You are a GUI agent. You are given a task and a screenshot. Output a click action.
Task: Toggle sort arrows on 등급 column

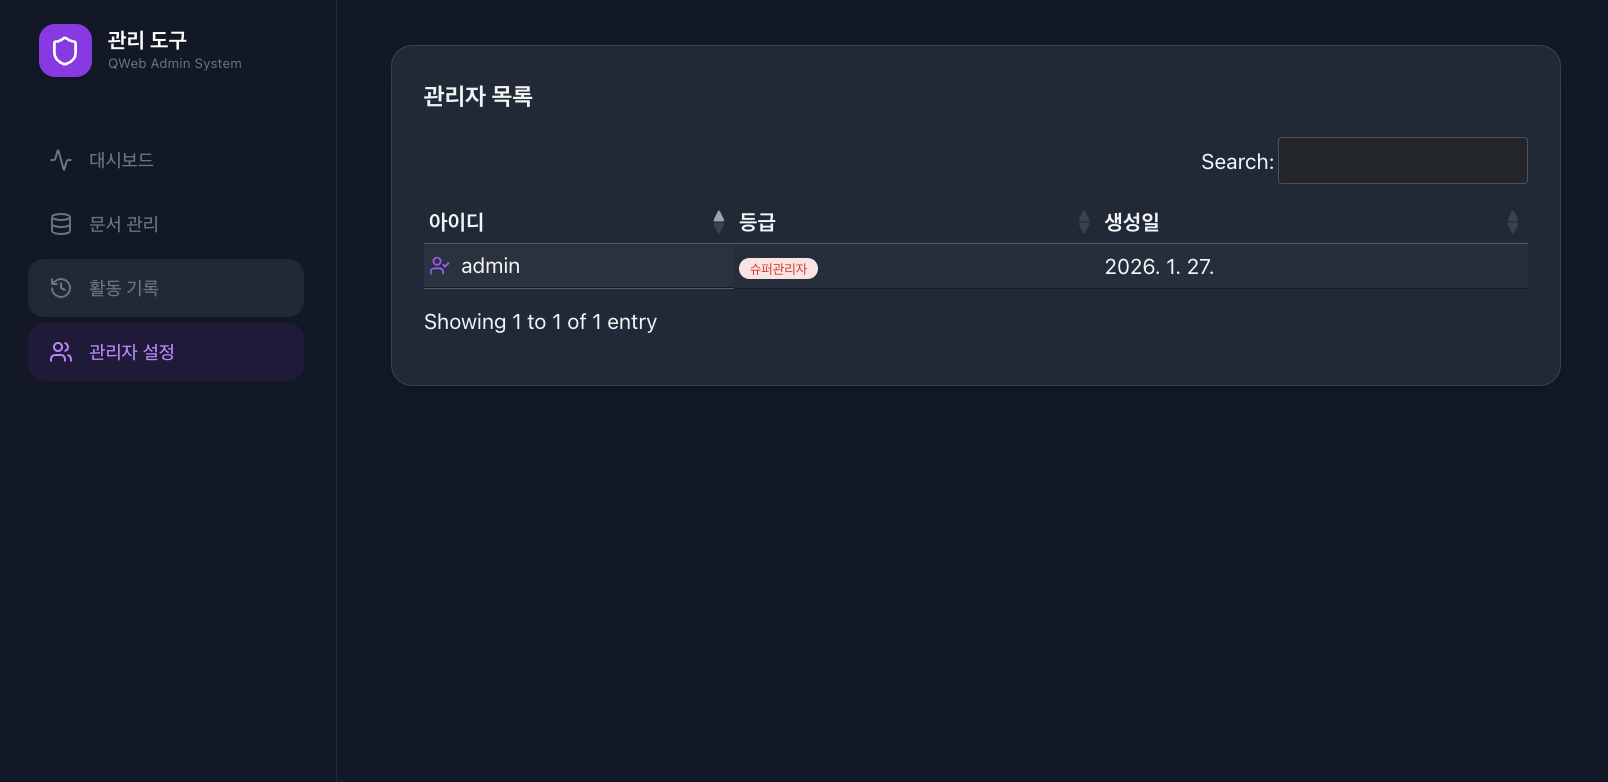tap(1083, 222)
